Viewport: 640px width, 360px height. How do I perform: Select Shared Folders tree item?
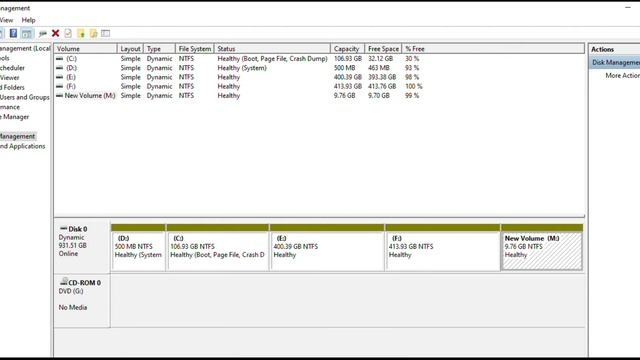tap(12, 87)
